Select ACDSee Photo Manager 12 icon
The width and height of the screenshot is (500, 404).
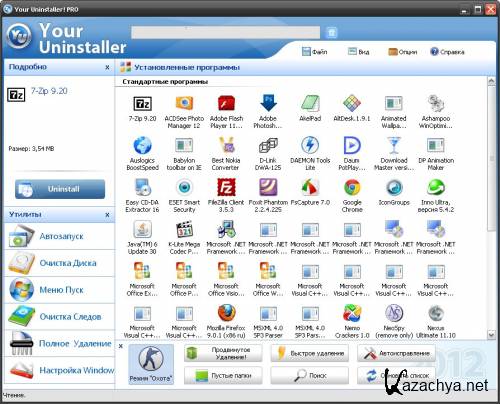pyautogui.click(x=184, y=103)
